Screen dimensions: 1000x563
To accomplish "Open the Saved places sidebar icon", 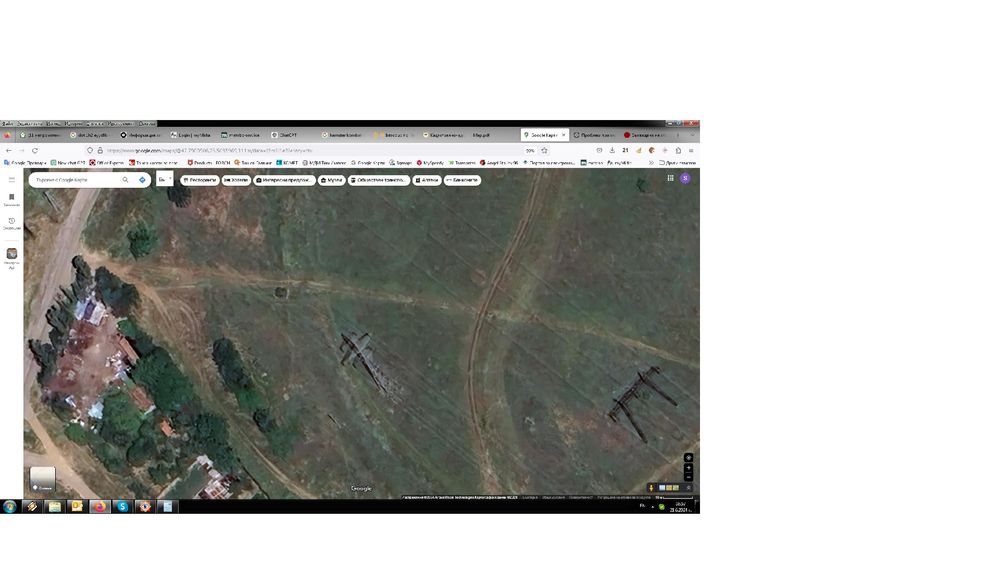I will point(11,200).
